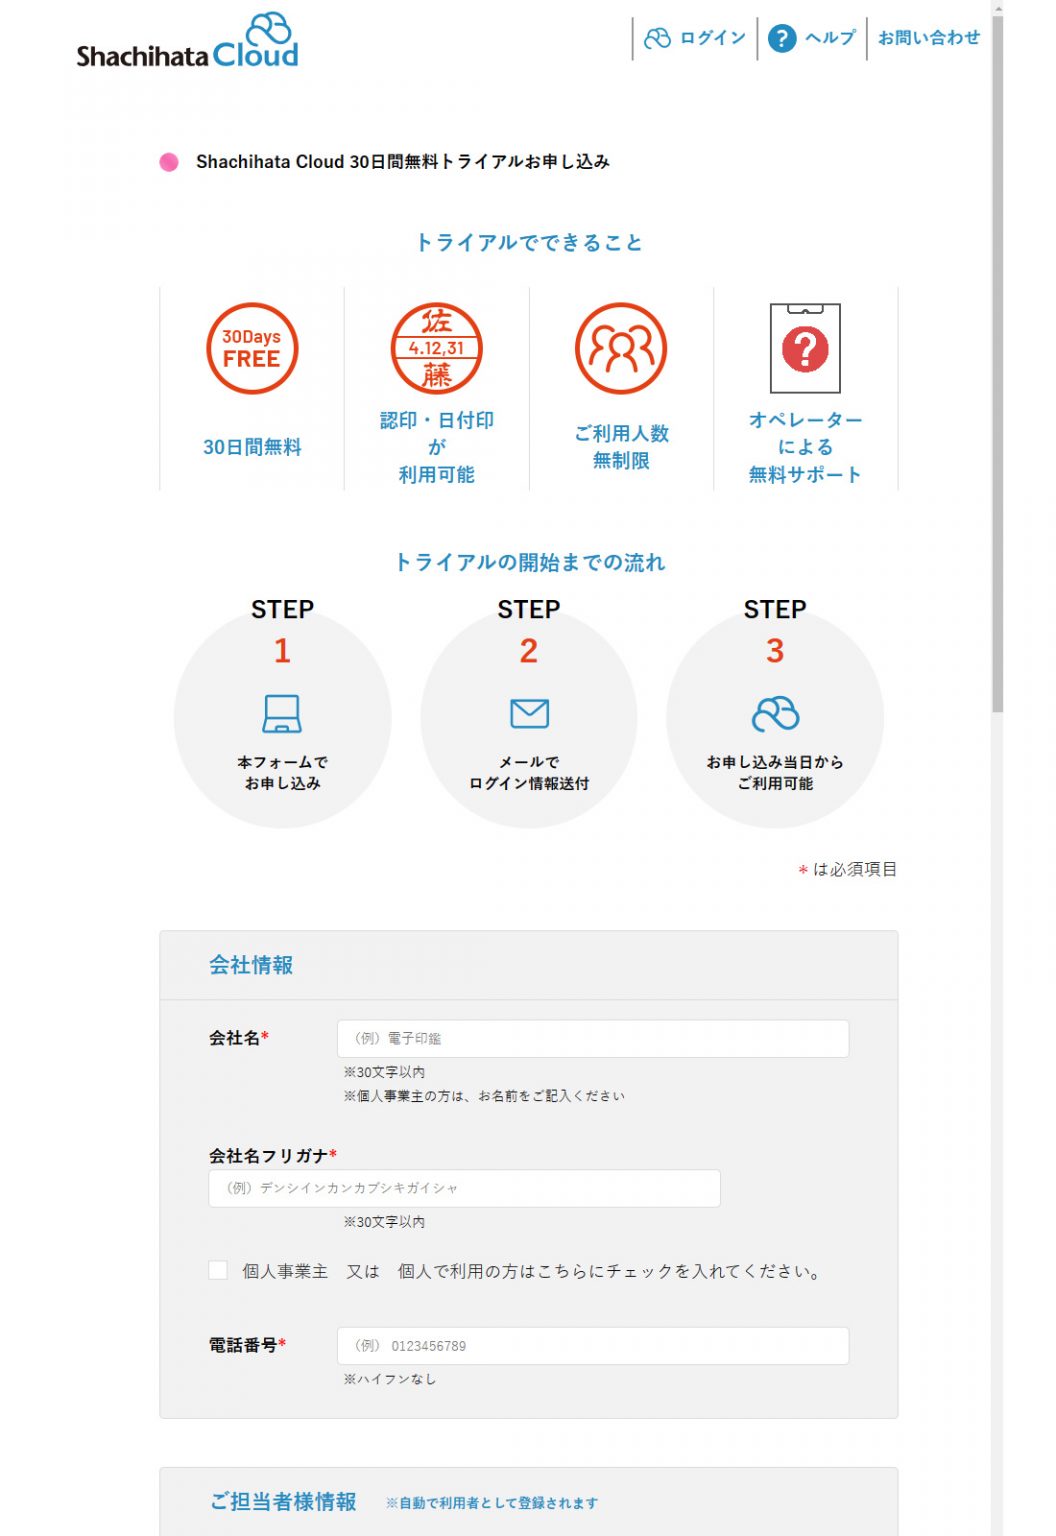Click the Shachihata Cloud logo
1056x1536 pixels.
tap(186, 43)
